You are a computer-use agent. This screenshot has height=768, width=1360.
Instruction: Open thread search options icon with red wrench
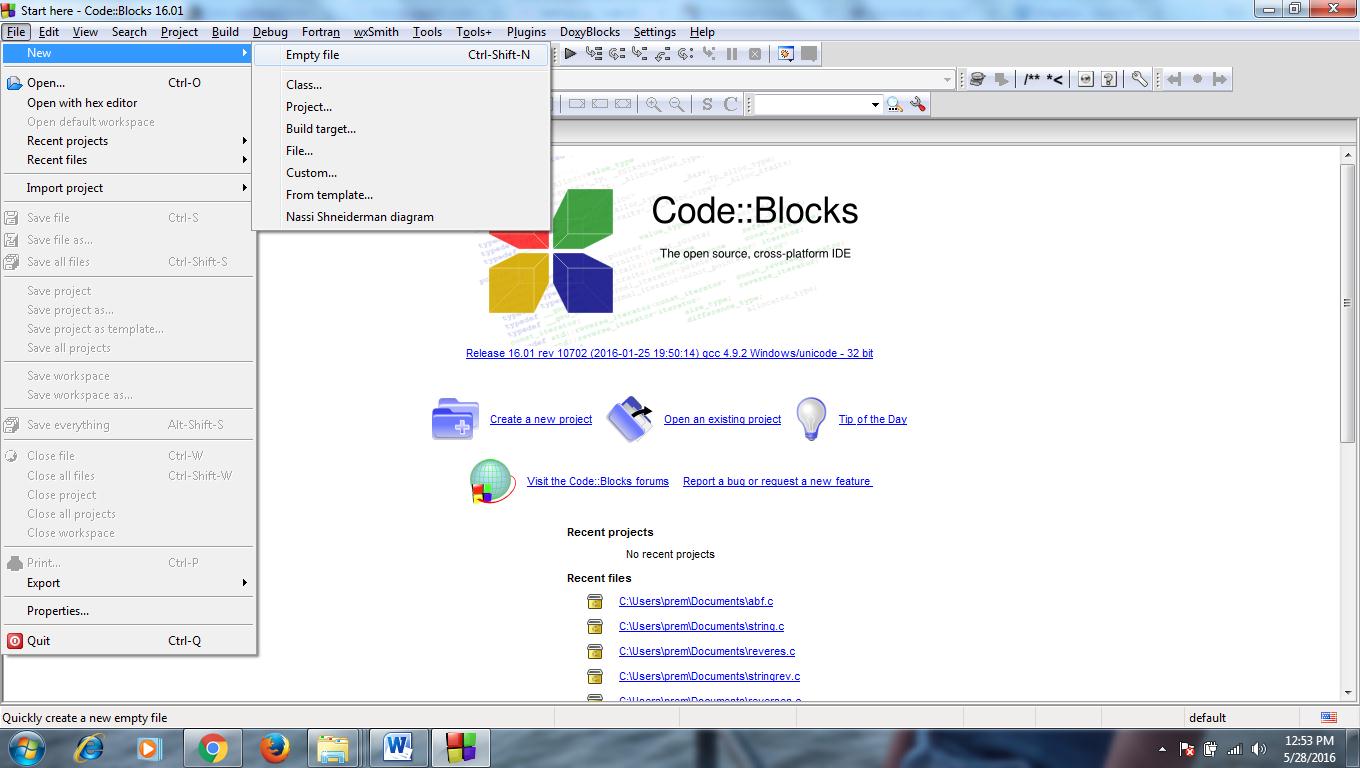coord(918,104)
